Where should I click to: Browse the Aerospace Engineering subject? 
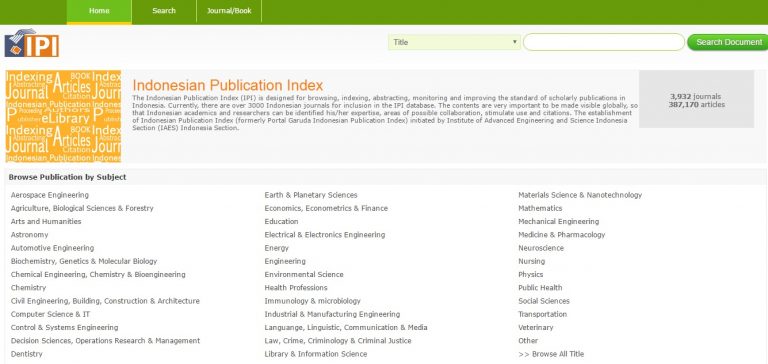[x=49, y=195]
